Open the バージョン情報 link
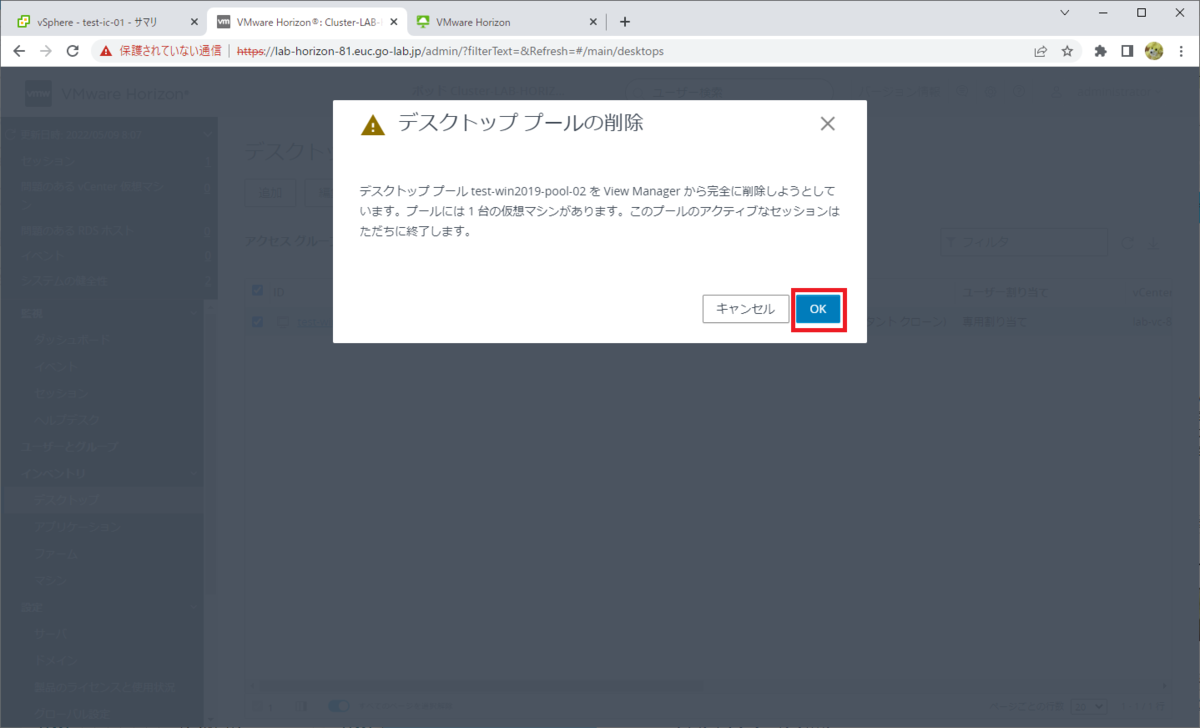Image resolution: width=1200 pixels, height=728 pixels. 900,93
